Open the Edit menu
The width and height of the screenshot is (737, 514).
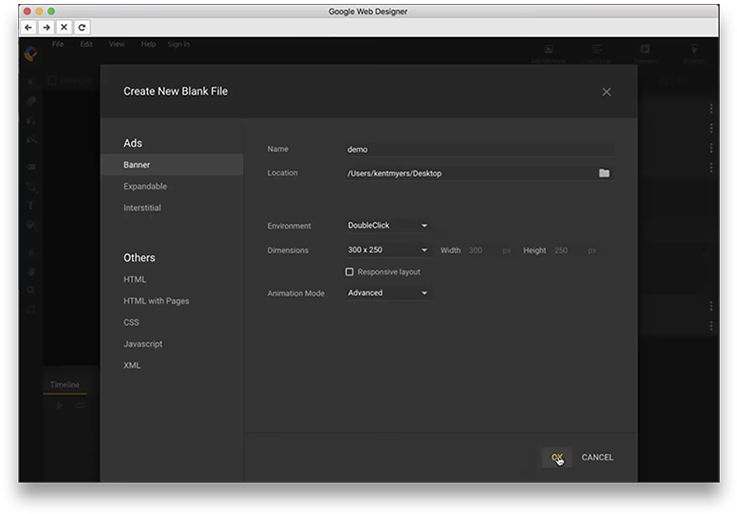[x=86, y=44]
